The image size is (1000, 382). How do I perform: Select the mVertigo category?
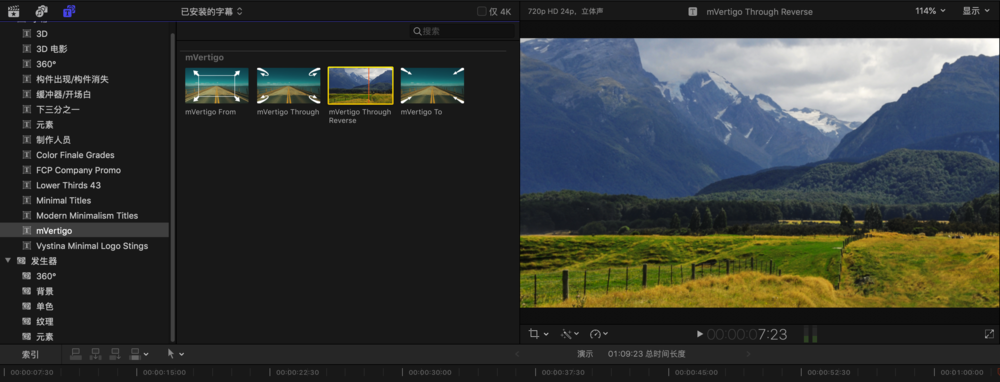[x=84, y=231]
